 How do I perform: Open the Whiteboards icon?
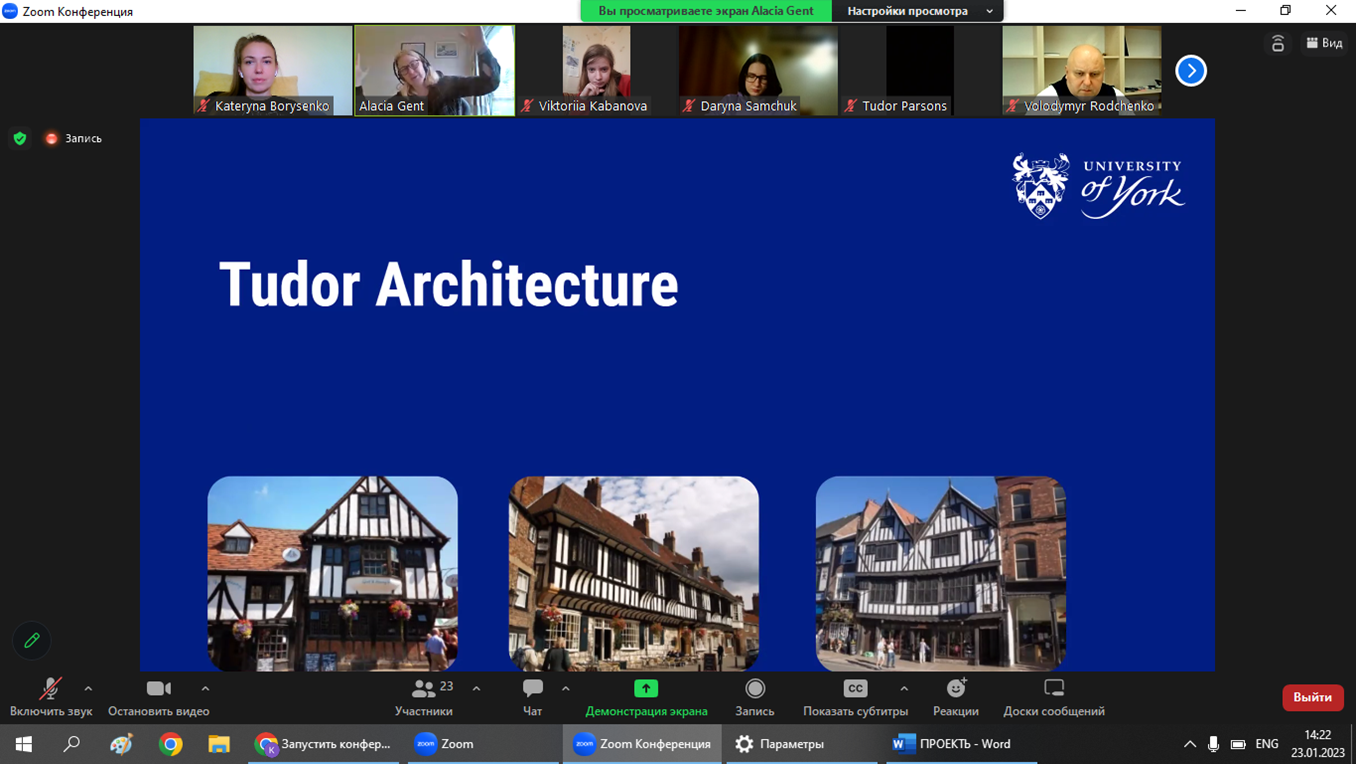(1053, 689)
